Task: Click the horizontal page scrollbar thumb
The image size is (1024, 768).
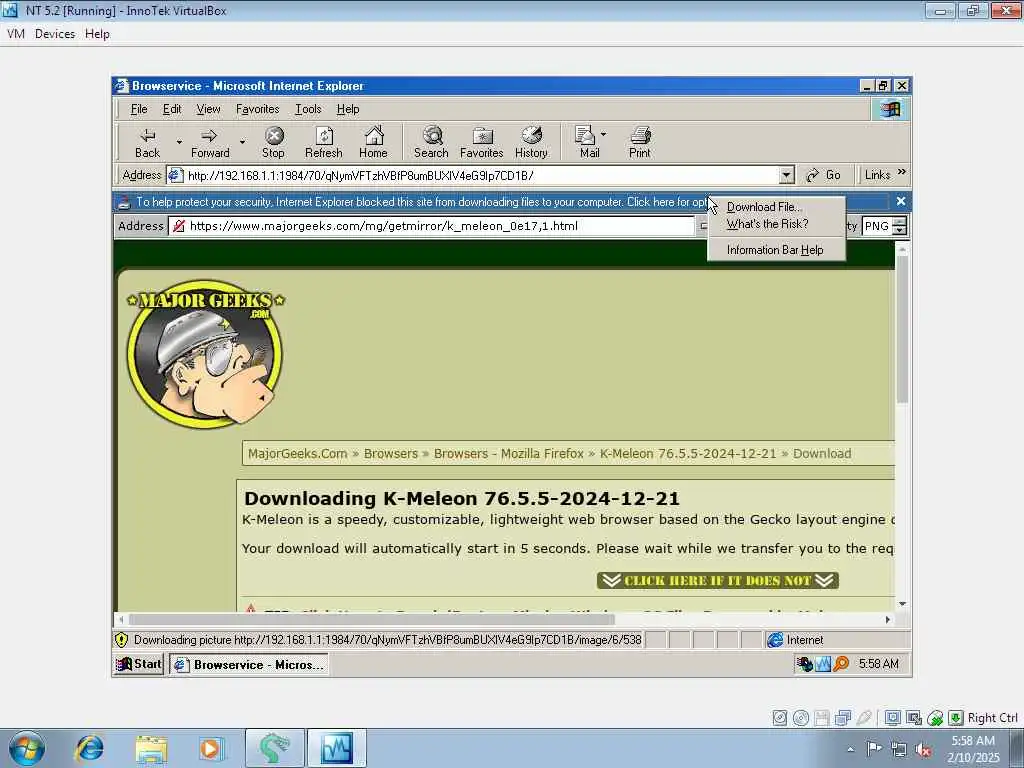Action: click(x=371, y=619)
